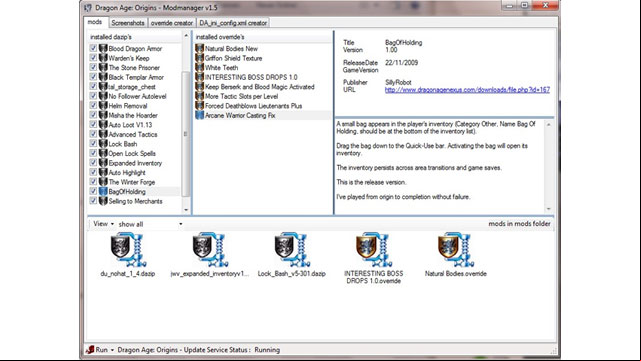Screen dimensions: 641x361
Task: Select Selling to Merchants list entry
Action: 135,201
